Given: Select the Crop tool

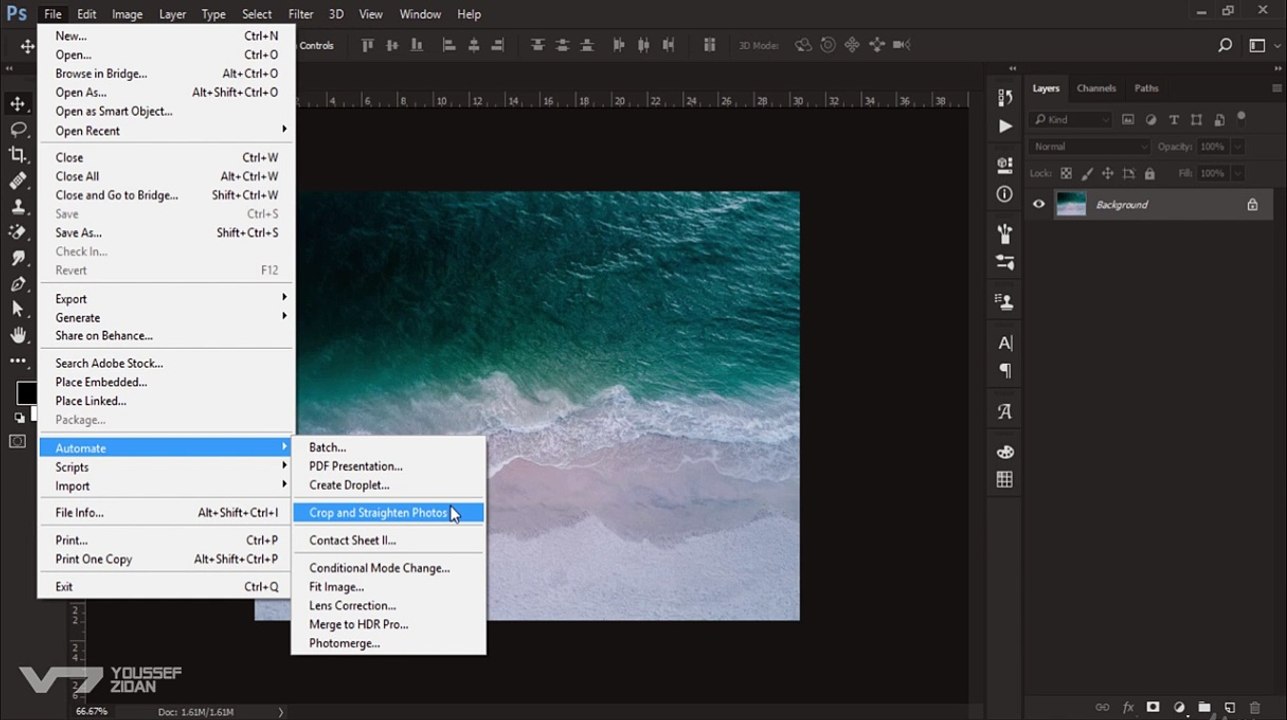Looking at the screenshot, I should click(x=18, y=154).
